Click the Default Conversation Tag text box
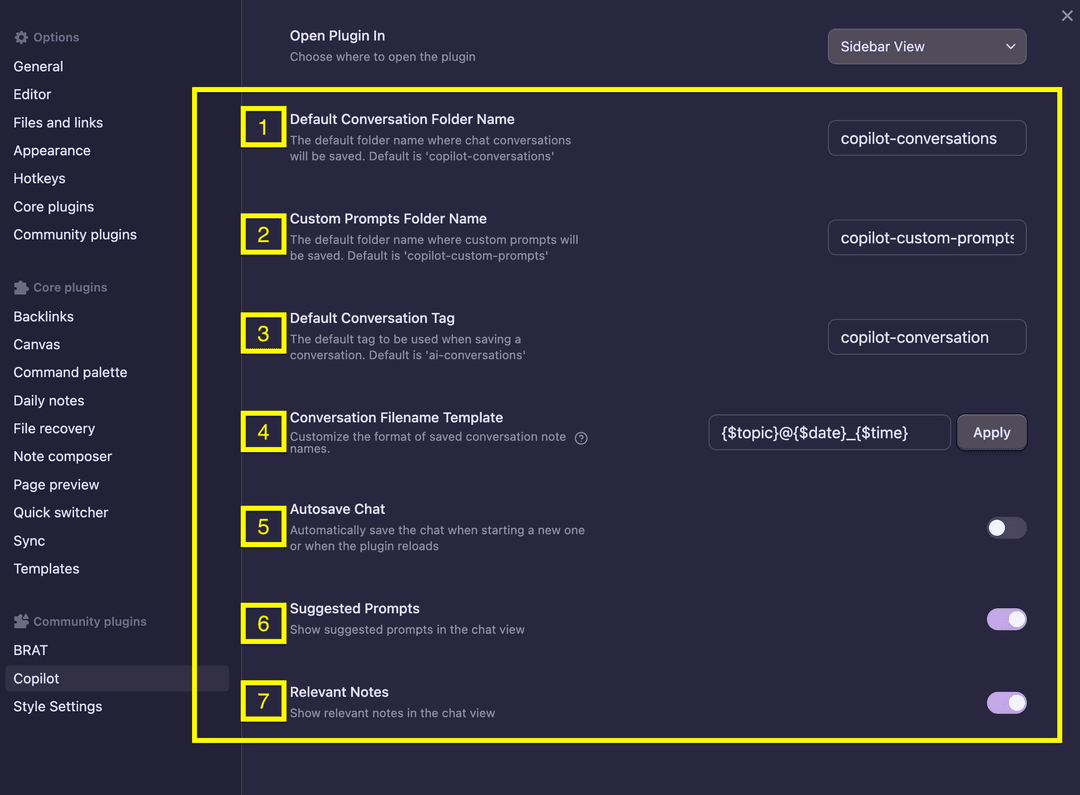 pyautogui.click(x=926, y=337)
